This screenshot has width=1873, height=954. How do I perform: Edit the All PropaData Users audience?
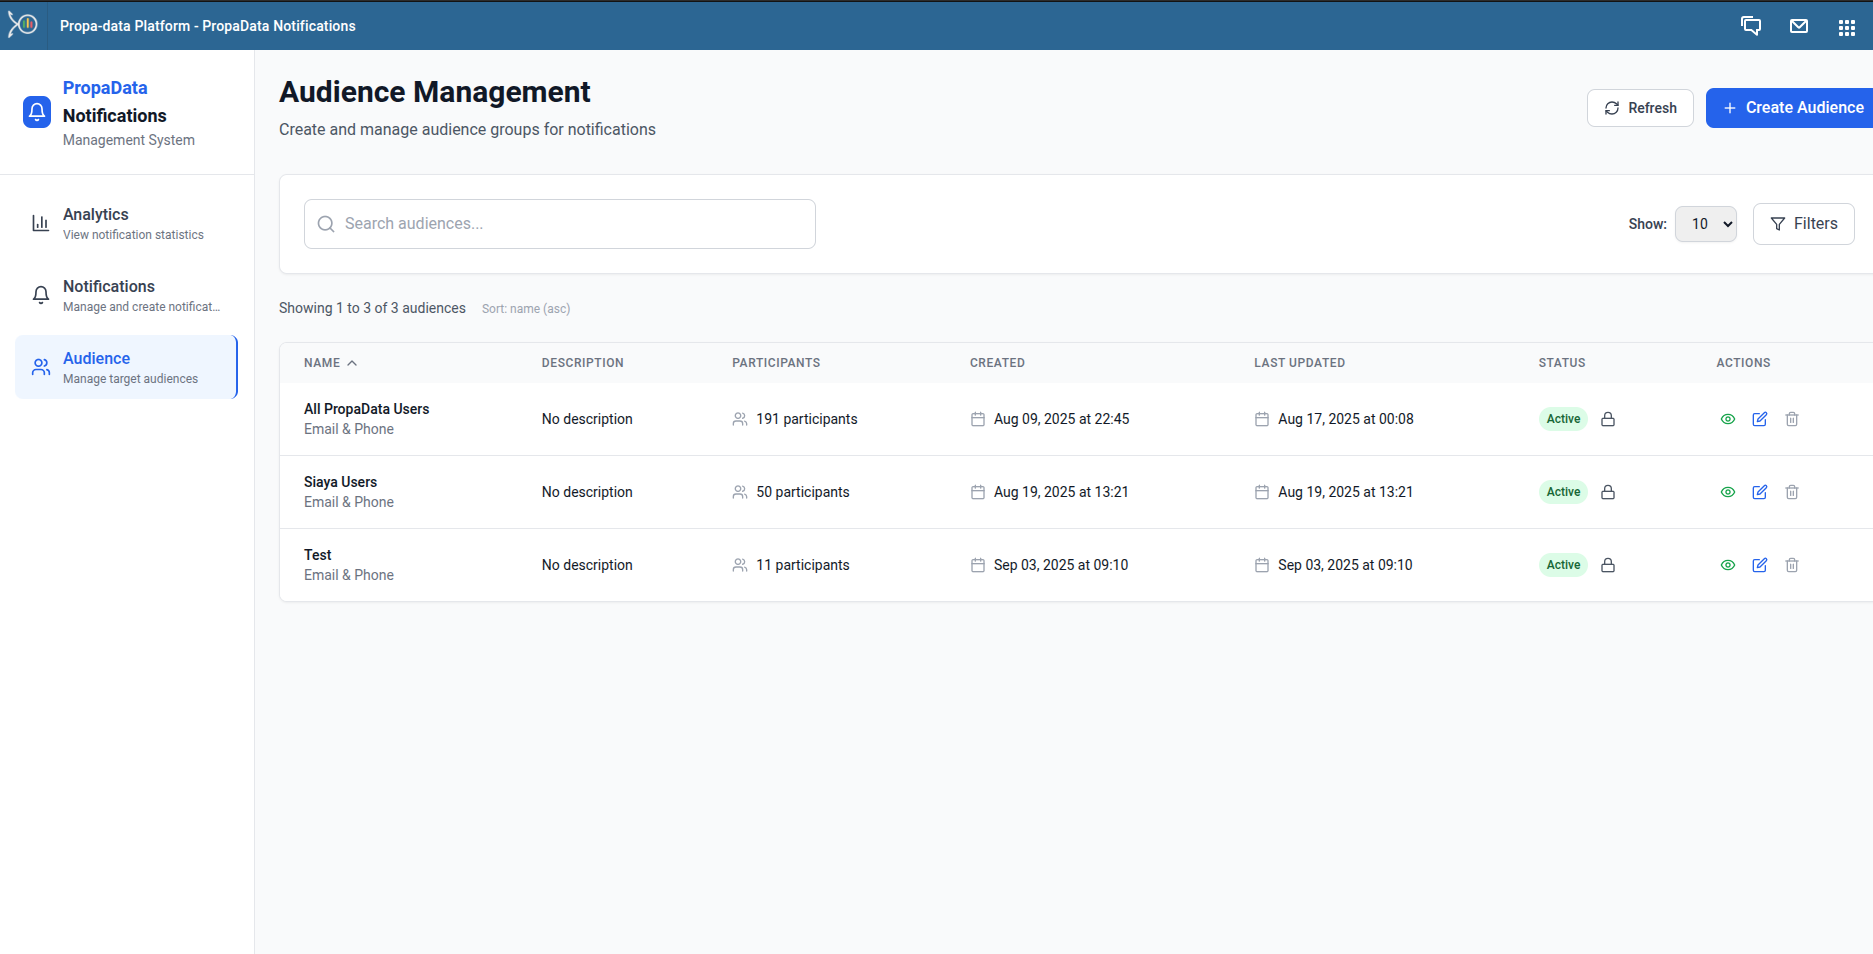coord(1759,419)
